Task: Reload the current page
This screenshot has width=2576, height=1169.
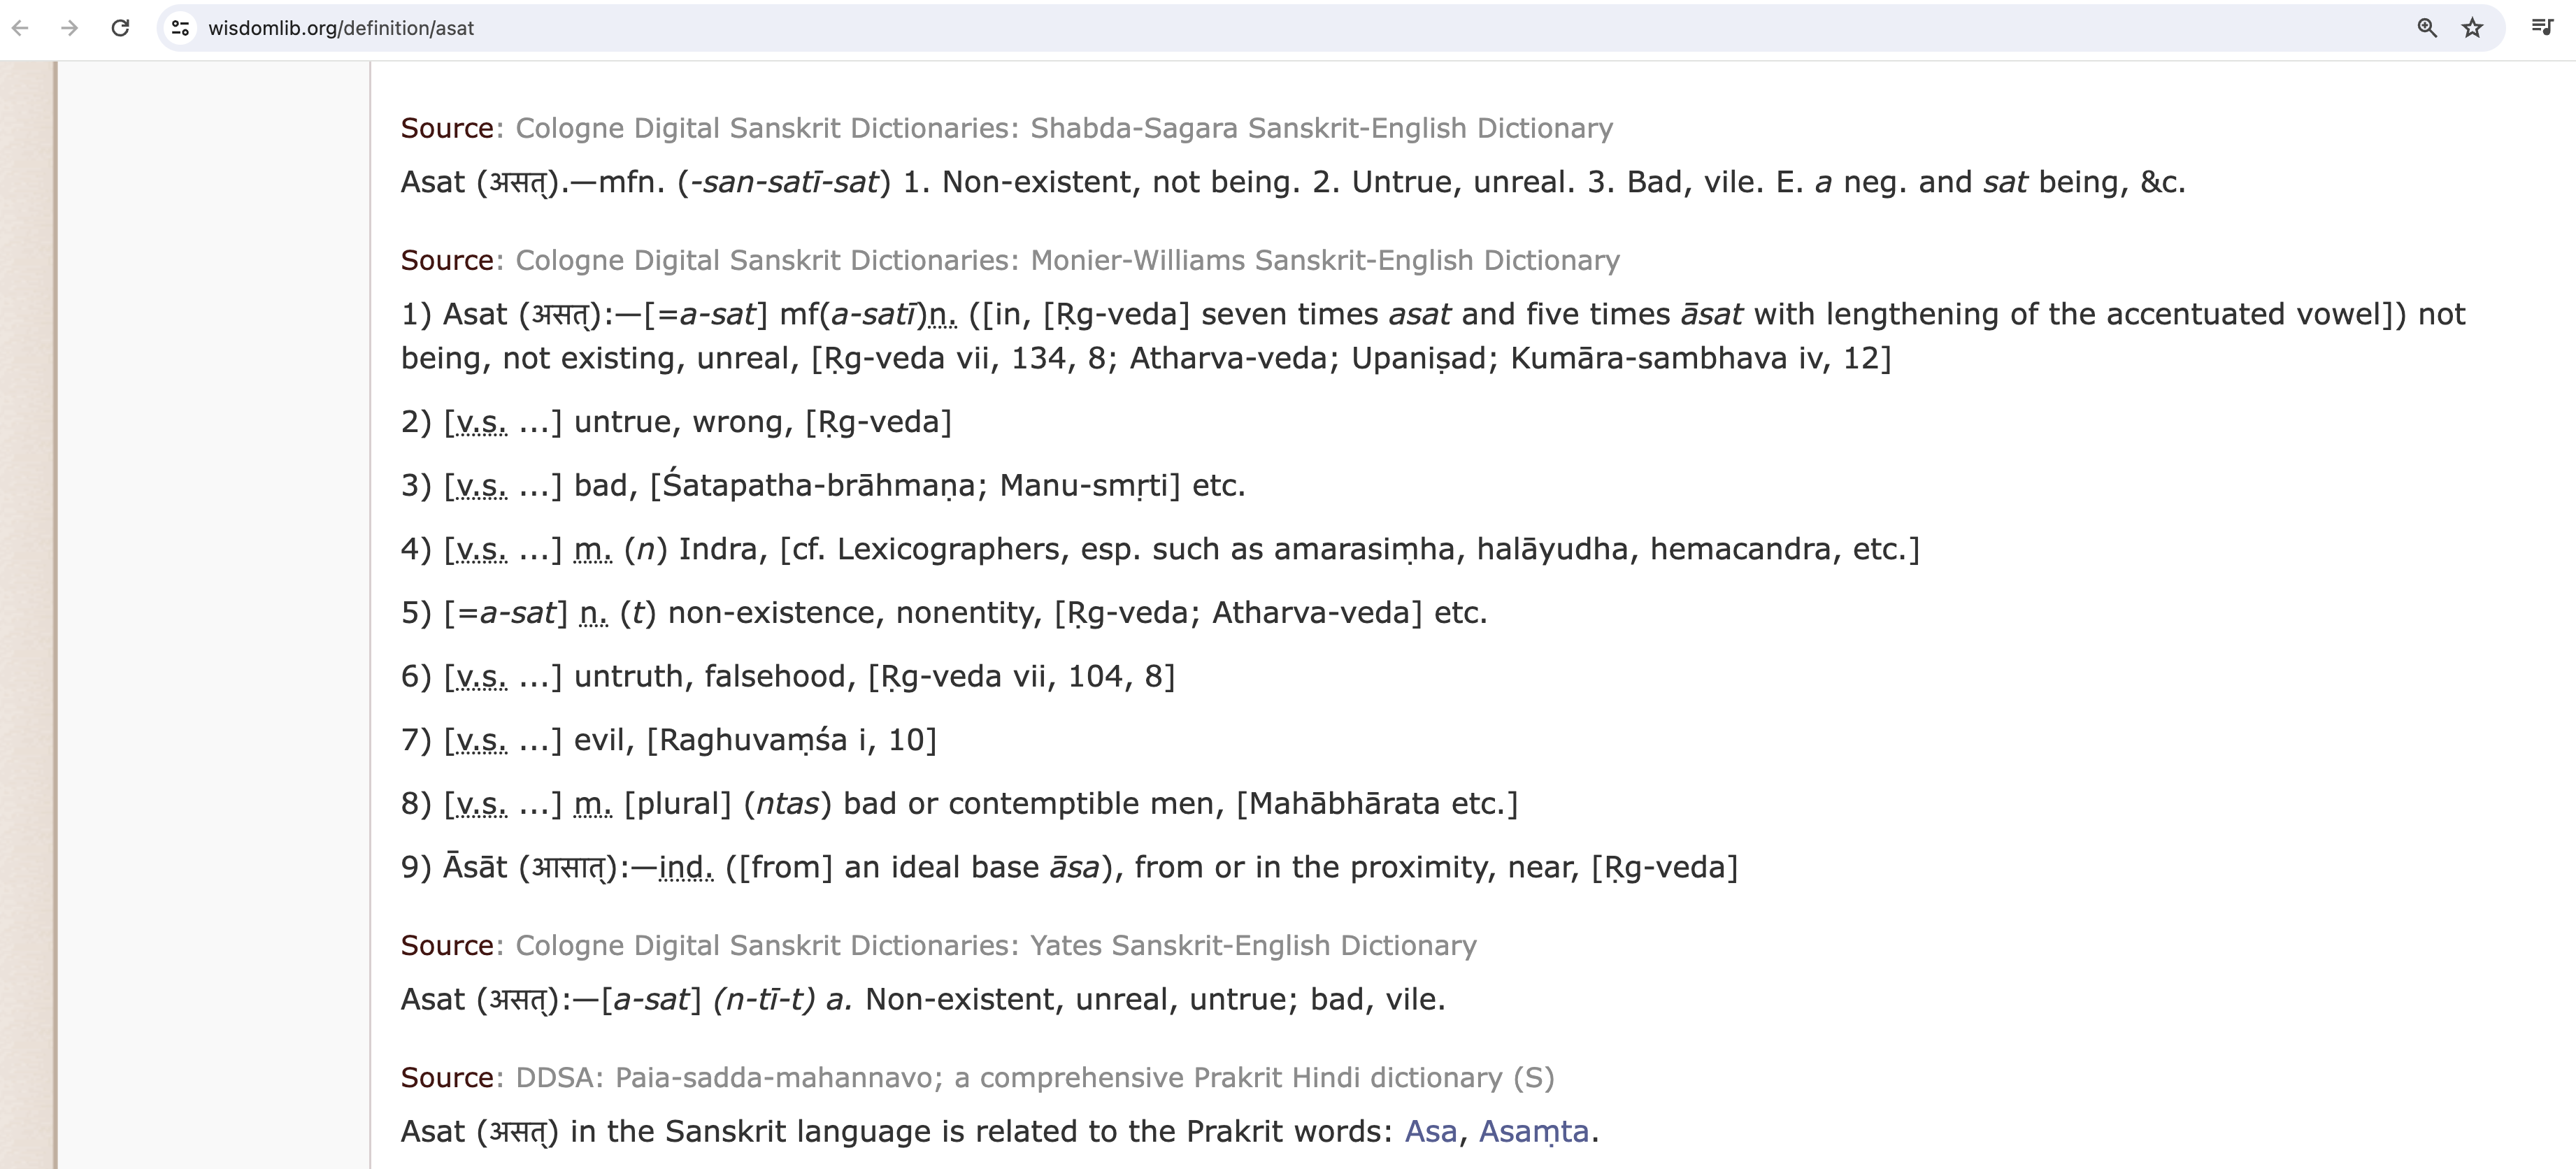Action: [x=120, y=28]
